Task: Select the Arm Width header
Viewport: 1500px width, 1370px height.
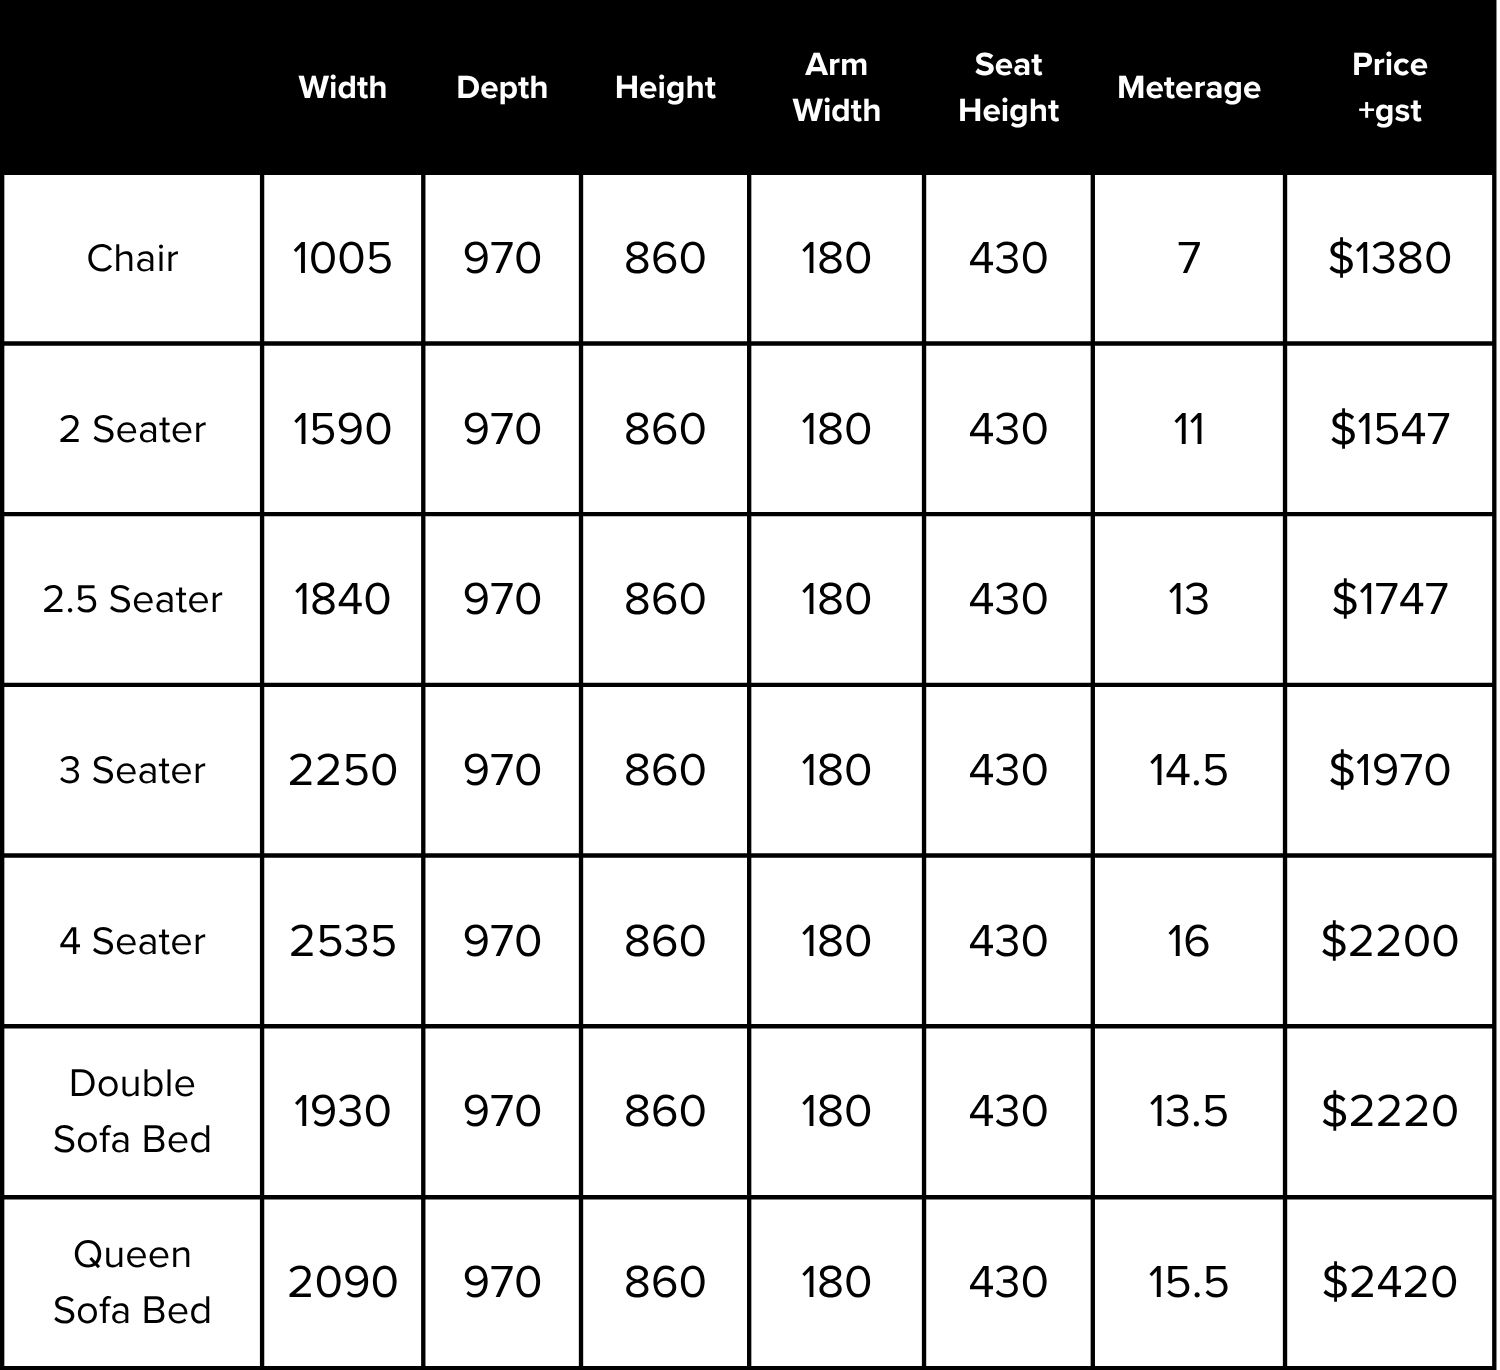Action: [836, 87]
